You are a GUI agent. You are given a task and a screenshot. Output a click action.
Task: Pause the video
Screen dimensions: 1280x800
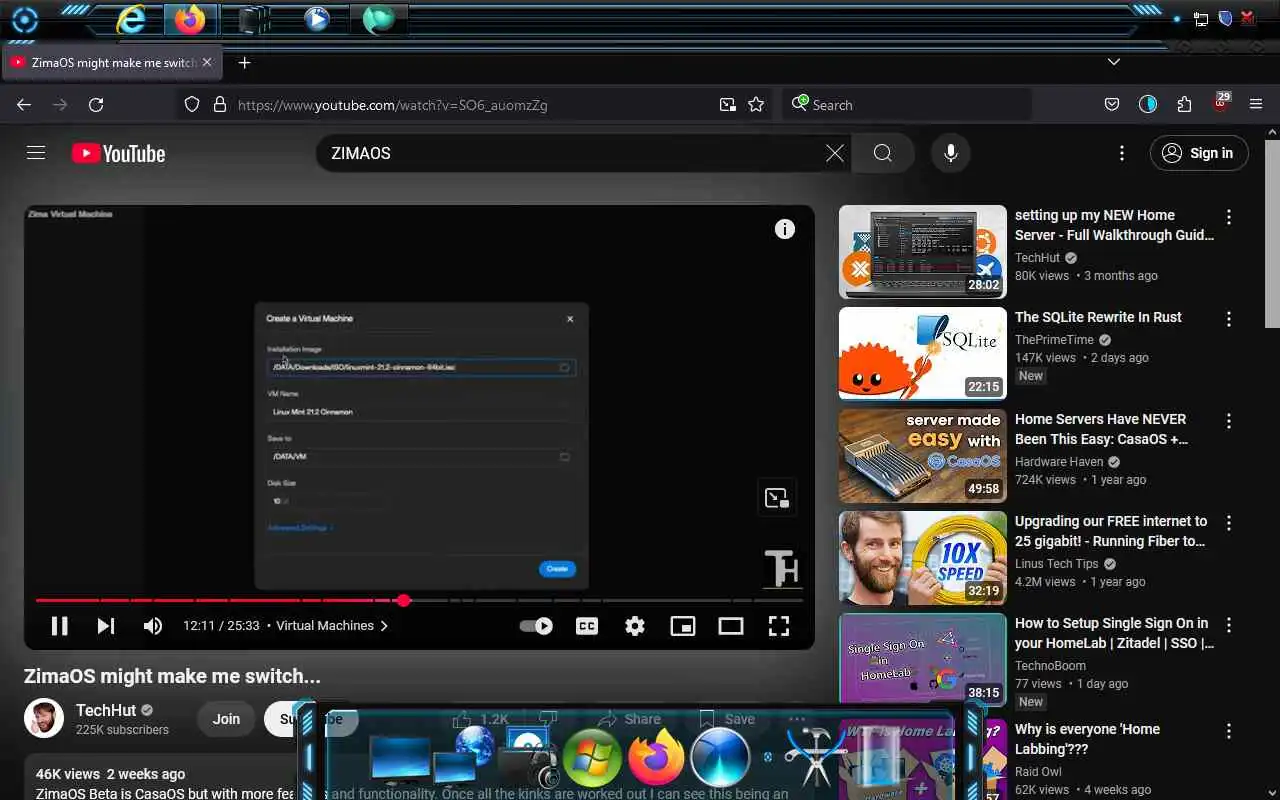60,626
